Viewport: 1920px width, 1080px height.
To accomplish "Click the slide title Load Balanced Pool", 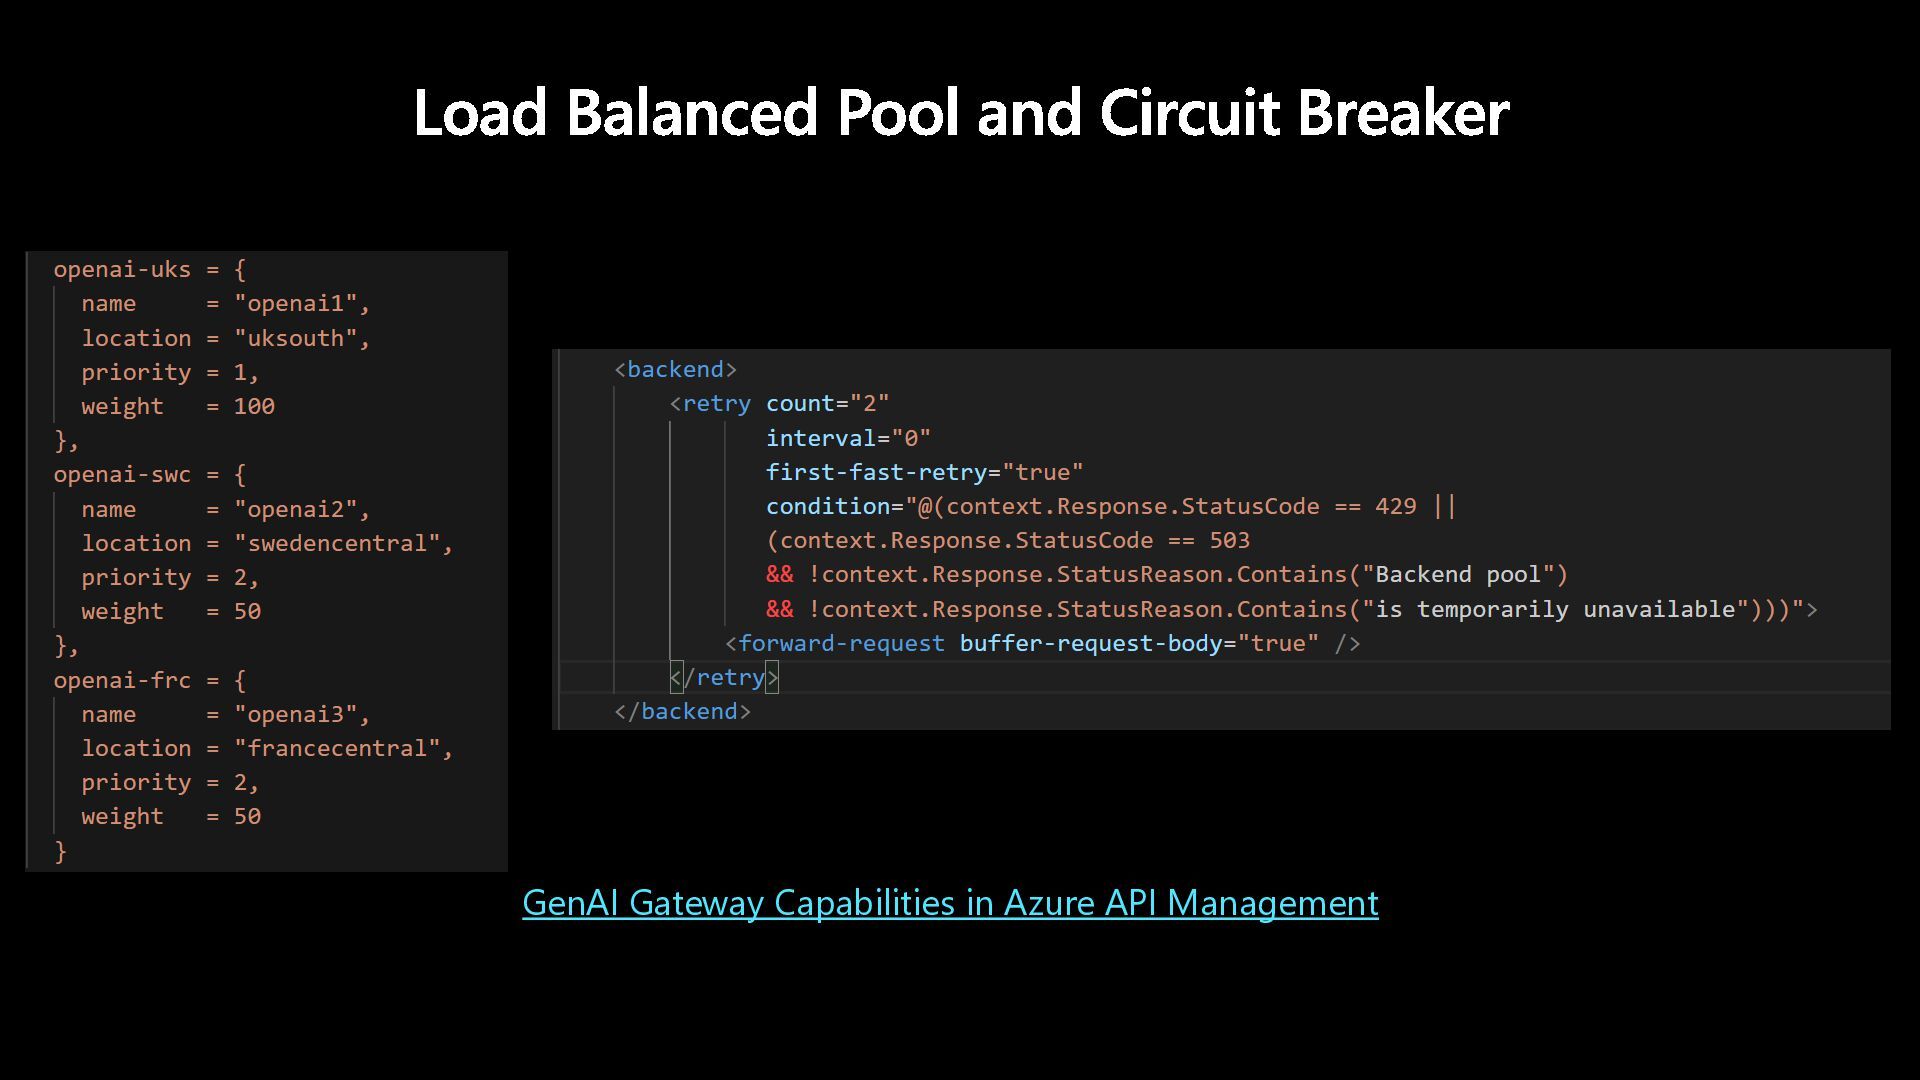I will (960, 112).
